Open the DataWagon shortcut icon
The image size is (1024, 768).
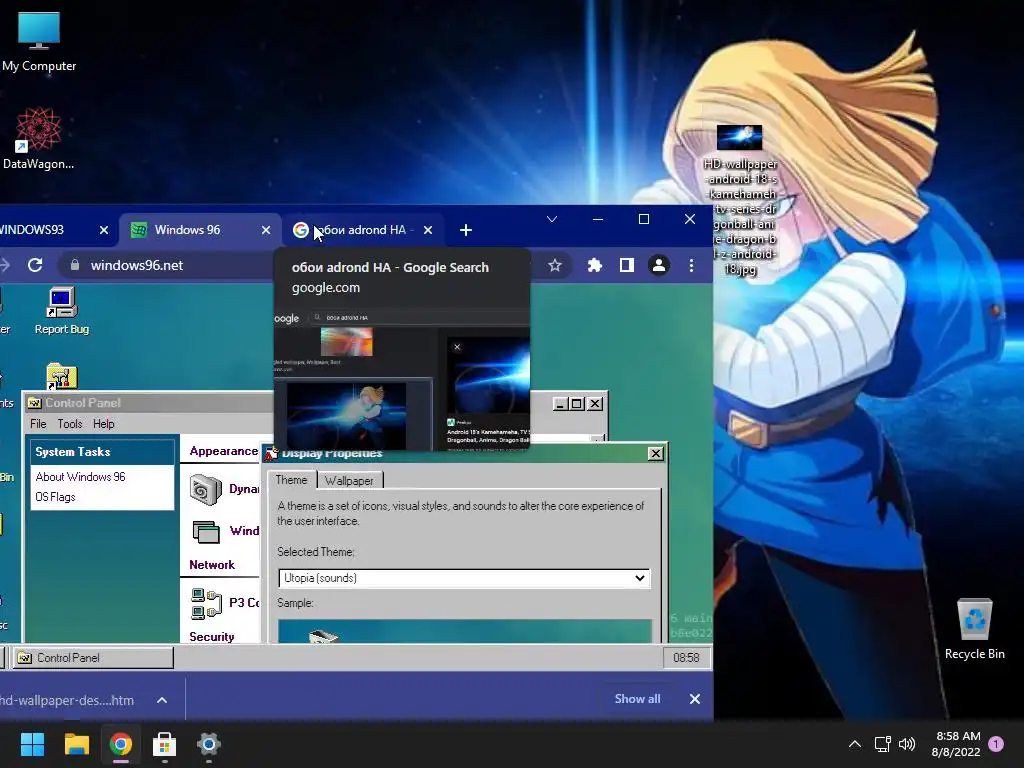(39, 138)
